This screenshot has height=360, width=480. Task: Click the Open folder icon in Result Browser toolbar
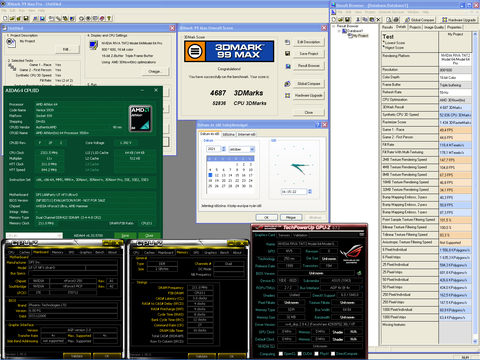pyautogui.click(x=341, y=20)
